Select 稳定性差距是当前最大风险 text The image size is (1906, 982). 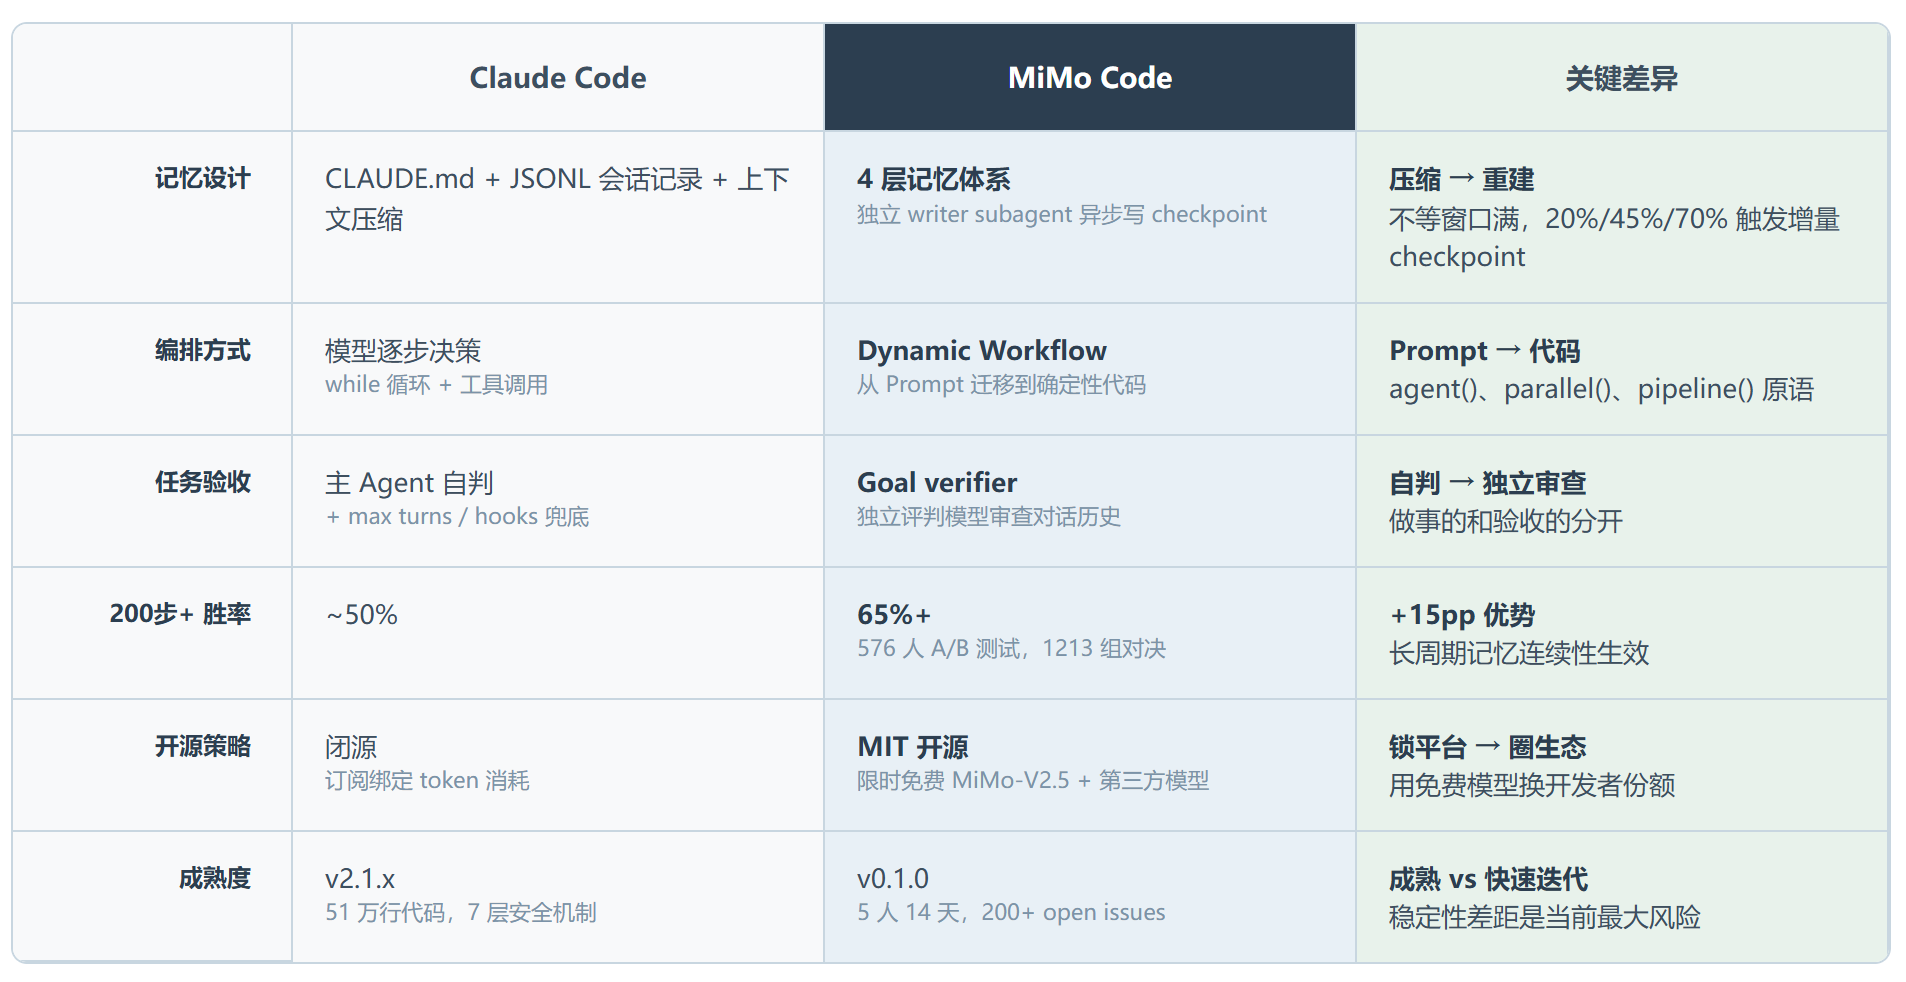point(1544,917)
